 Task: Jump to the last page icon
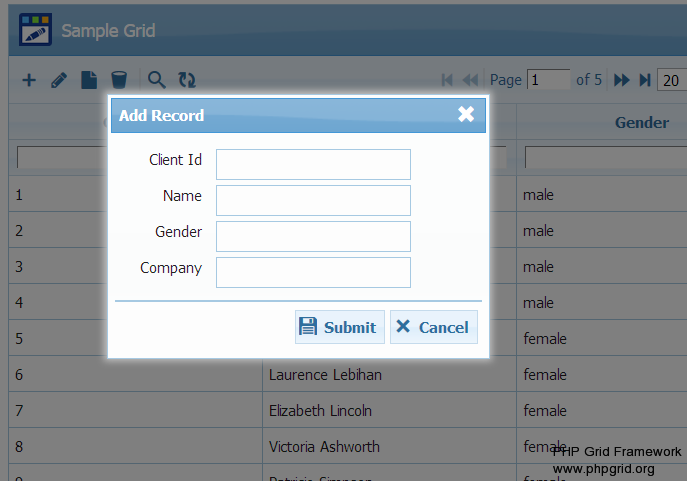[645, 80]
